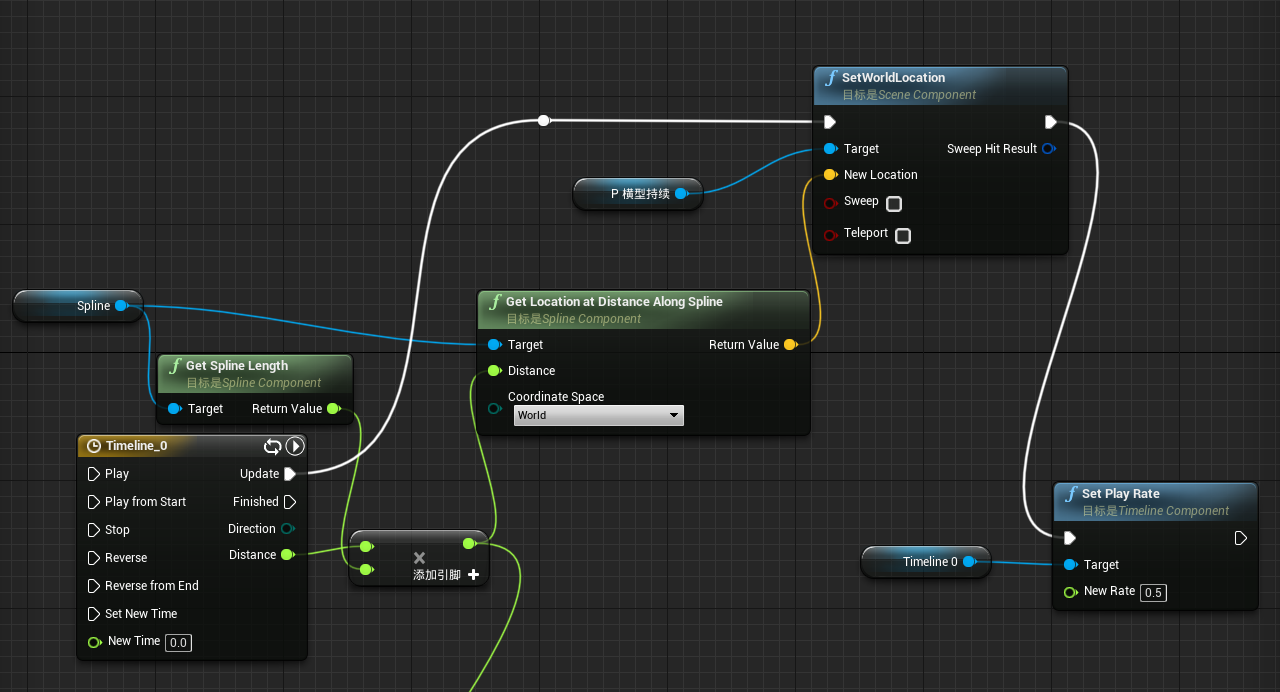Click the Set Play Rate output execution pin
Image resolution: width=1280 pixels, height=692 pixels.
tap(1240, 538)
